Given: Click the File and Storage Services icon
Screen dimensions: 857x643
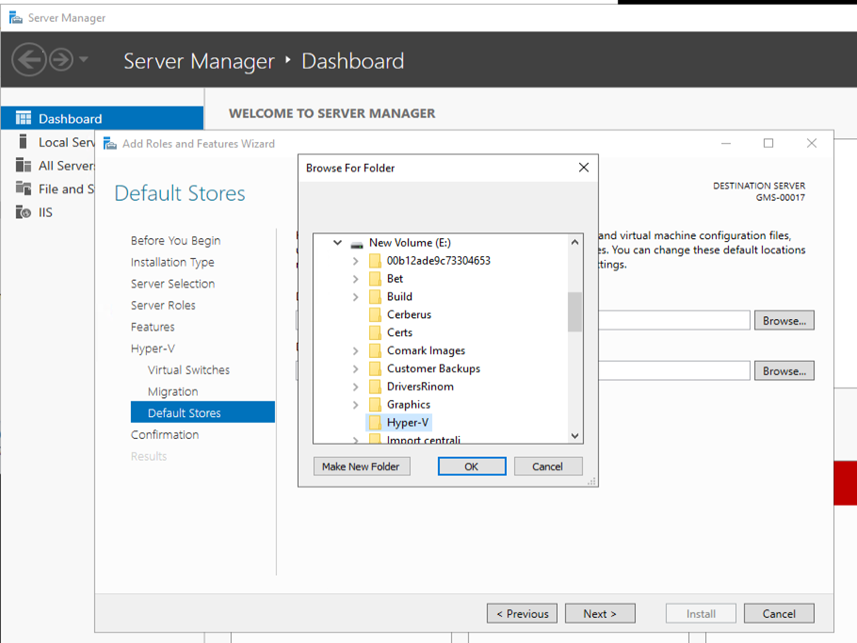Looking at the screenshot, I should click(23, 189).
